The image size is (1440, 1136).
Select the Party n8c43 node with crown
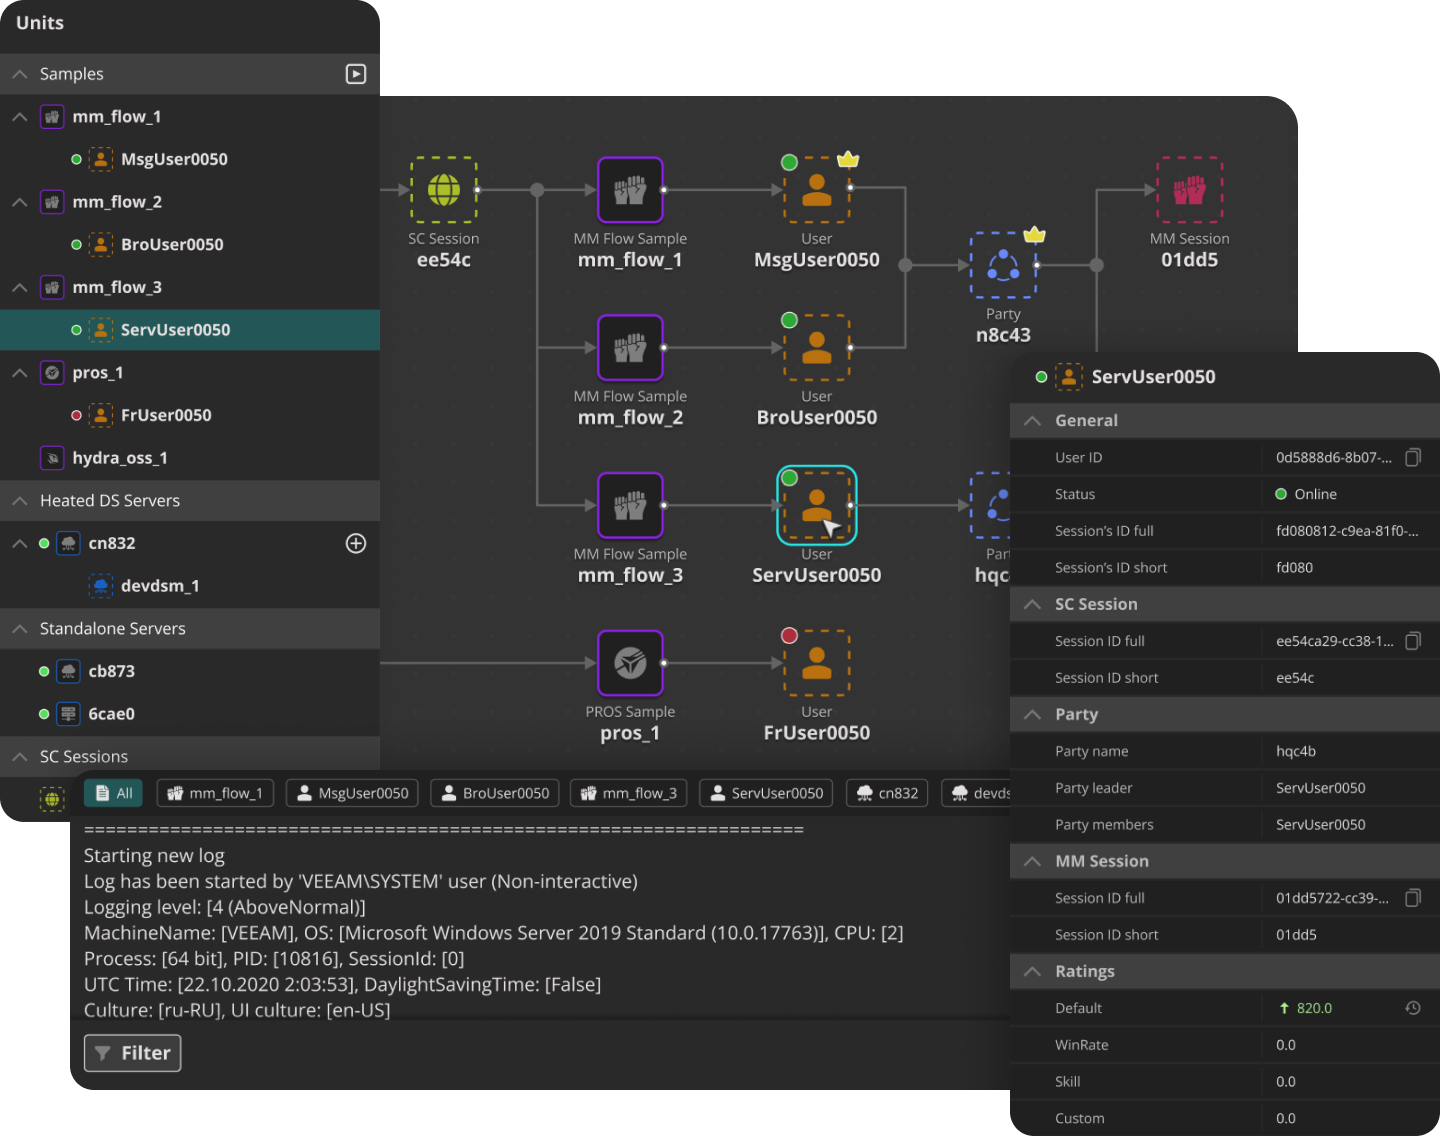[x=1003, y=265]
